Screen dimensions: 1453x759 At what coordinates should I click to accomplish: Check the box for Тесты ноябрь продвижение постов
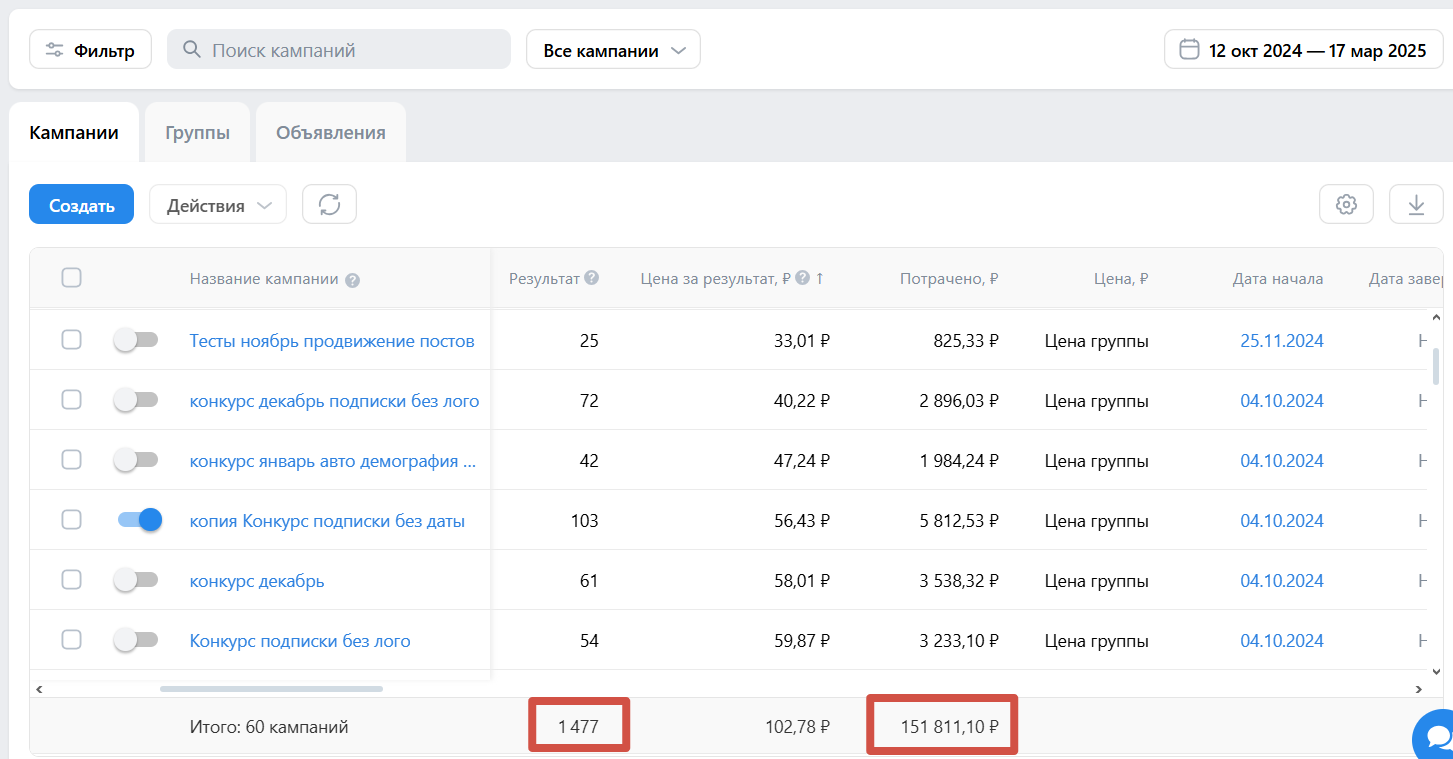point(71,340)
